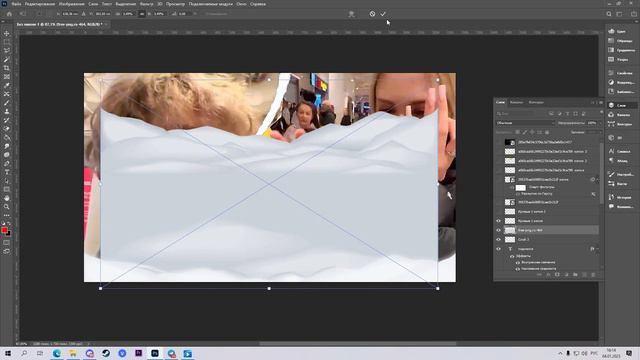This screenshot has width=640, height=360.
Task: Click the background black color swatch
Action: [8, 233]
